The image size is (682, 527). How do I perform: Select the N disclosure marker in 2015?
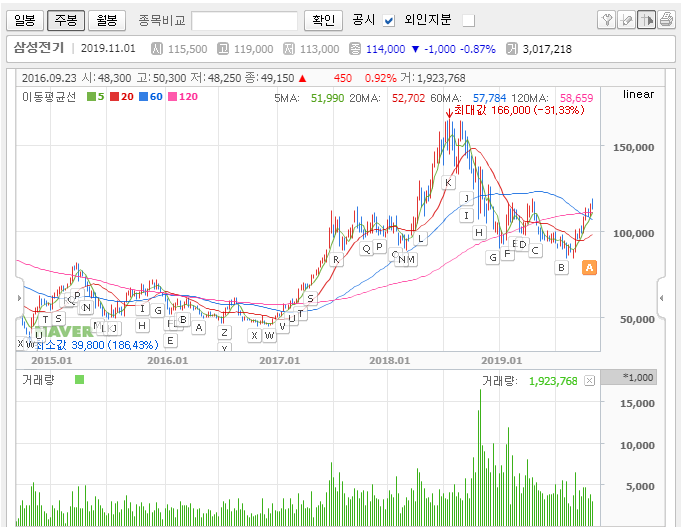click(x=87, y=308)
